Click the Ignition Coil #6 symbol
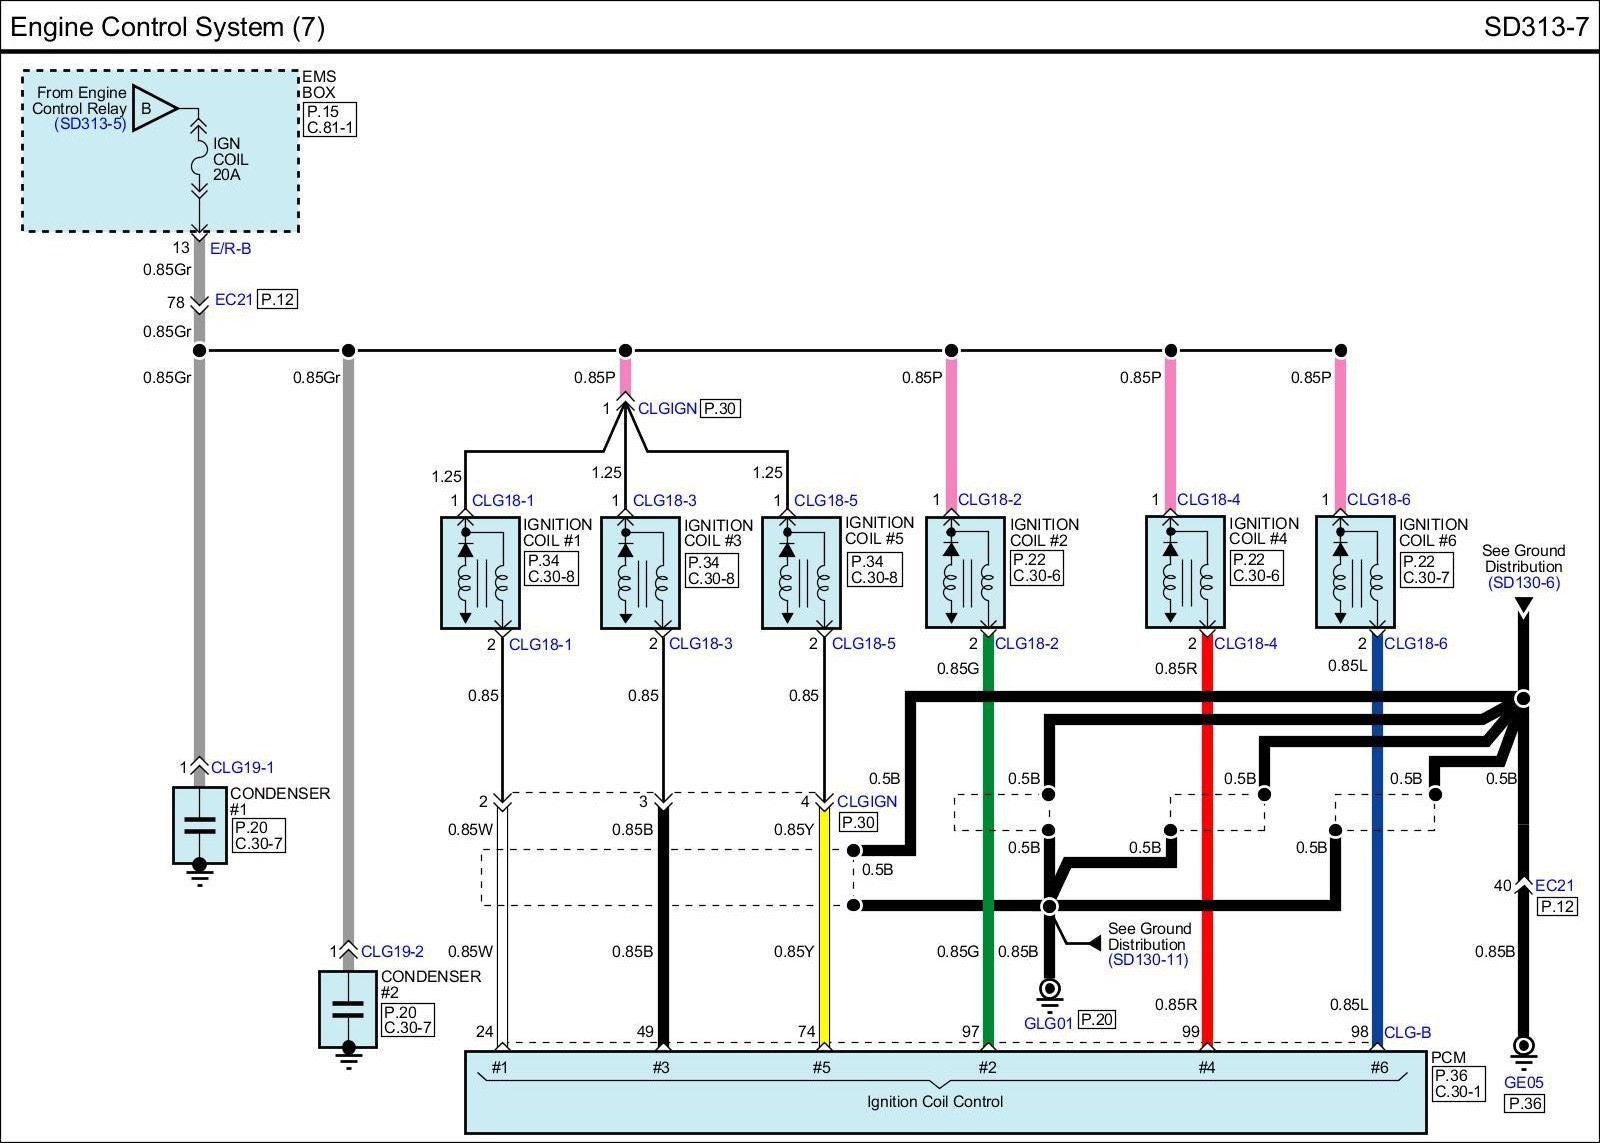The image size is (1600, 1143). (x=1355, y=573)
